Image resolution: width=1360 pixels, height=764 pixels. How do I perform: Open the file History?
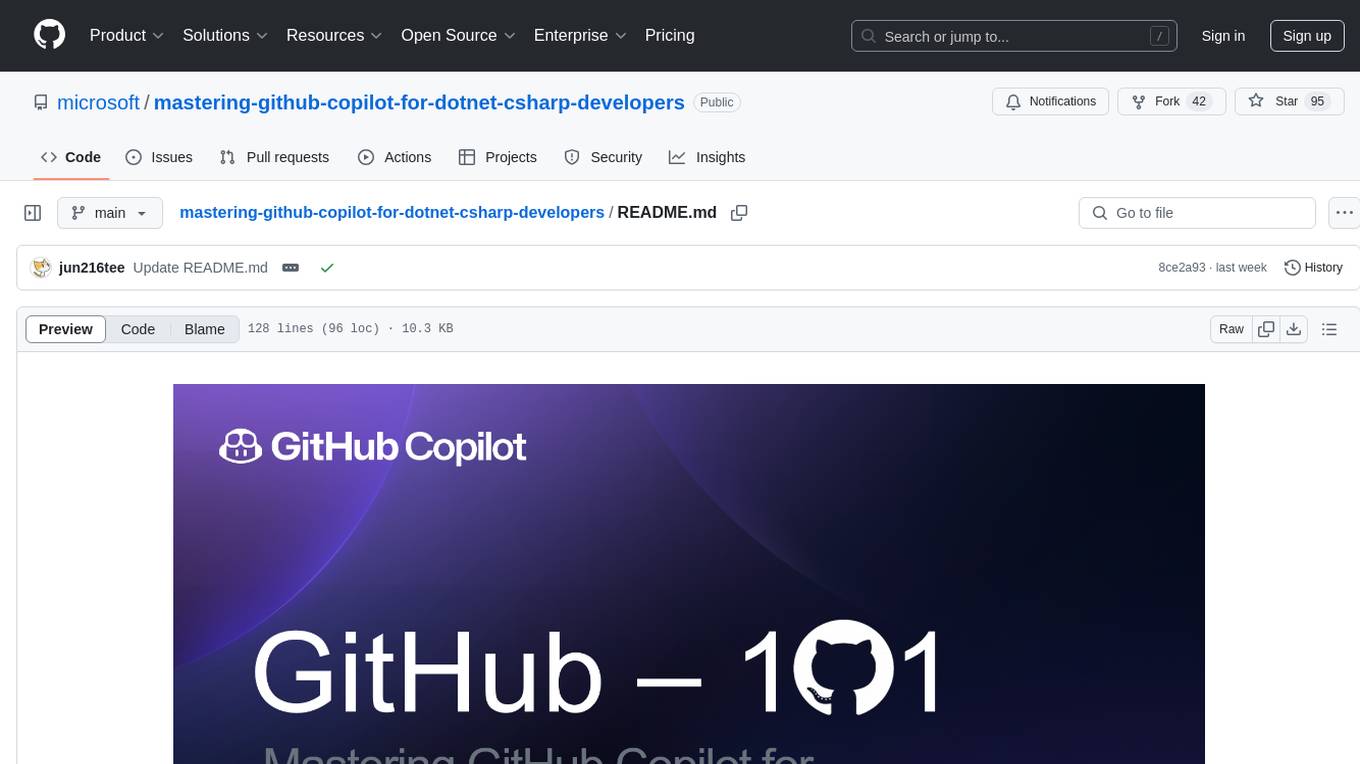1313,267
